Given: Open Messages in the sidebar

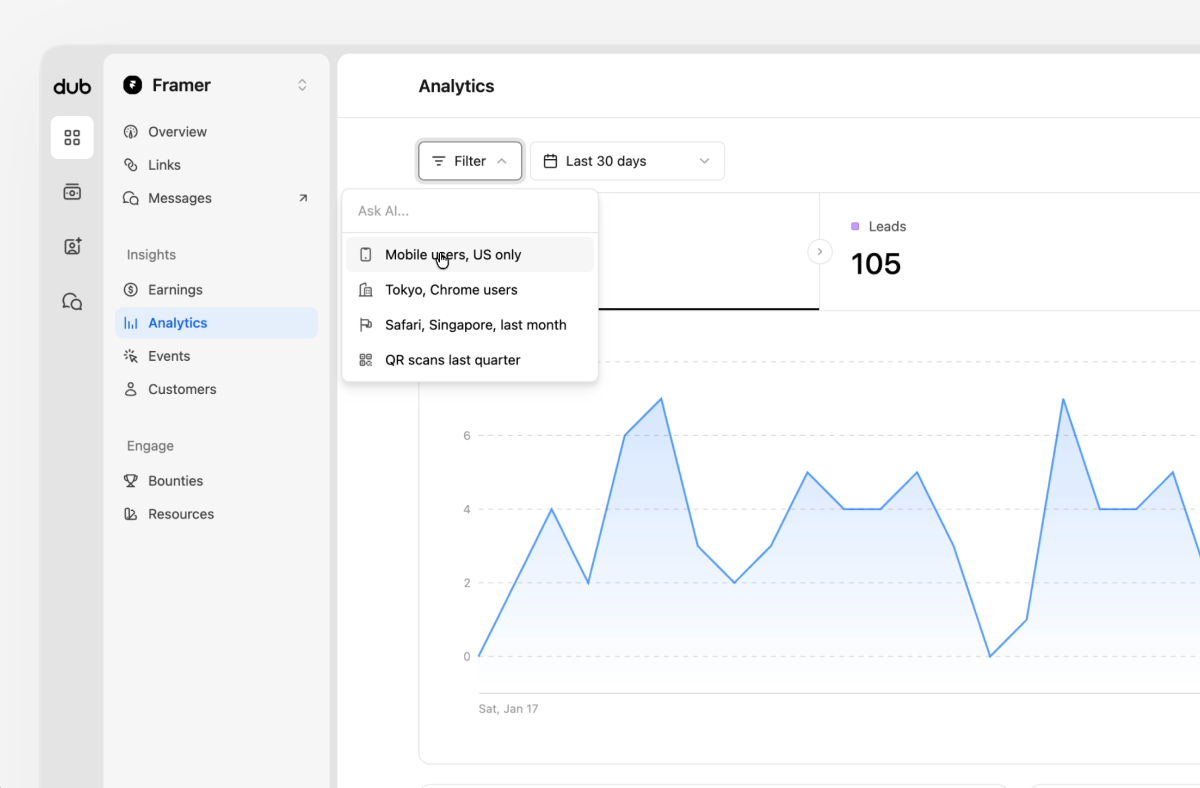Looking at the screenshot, I should pyautogui.click(x=217, y=198).
